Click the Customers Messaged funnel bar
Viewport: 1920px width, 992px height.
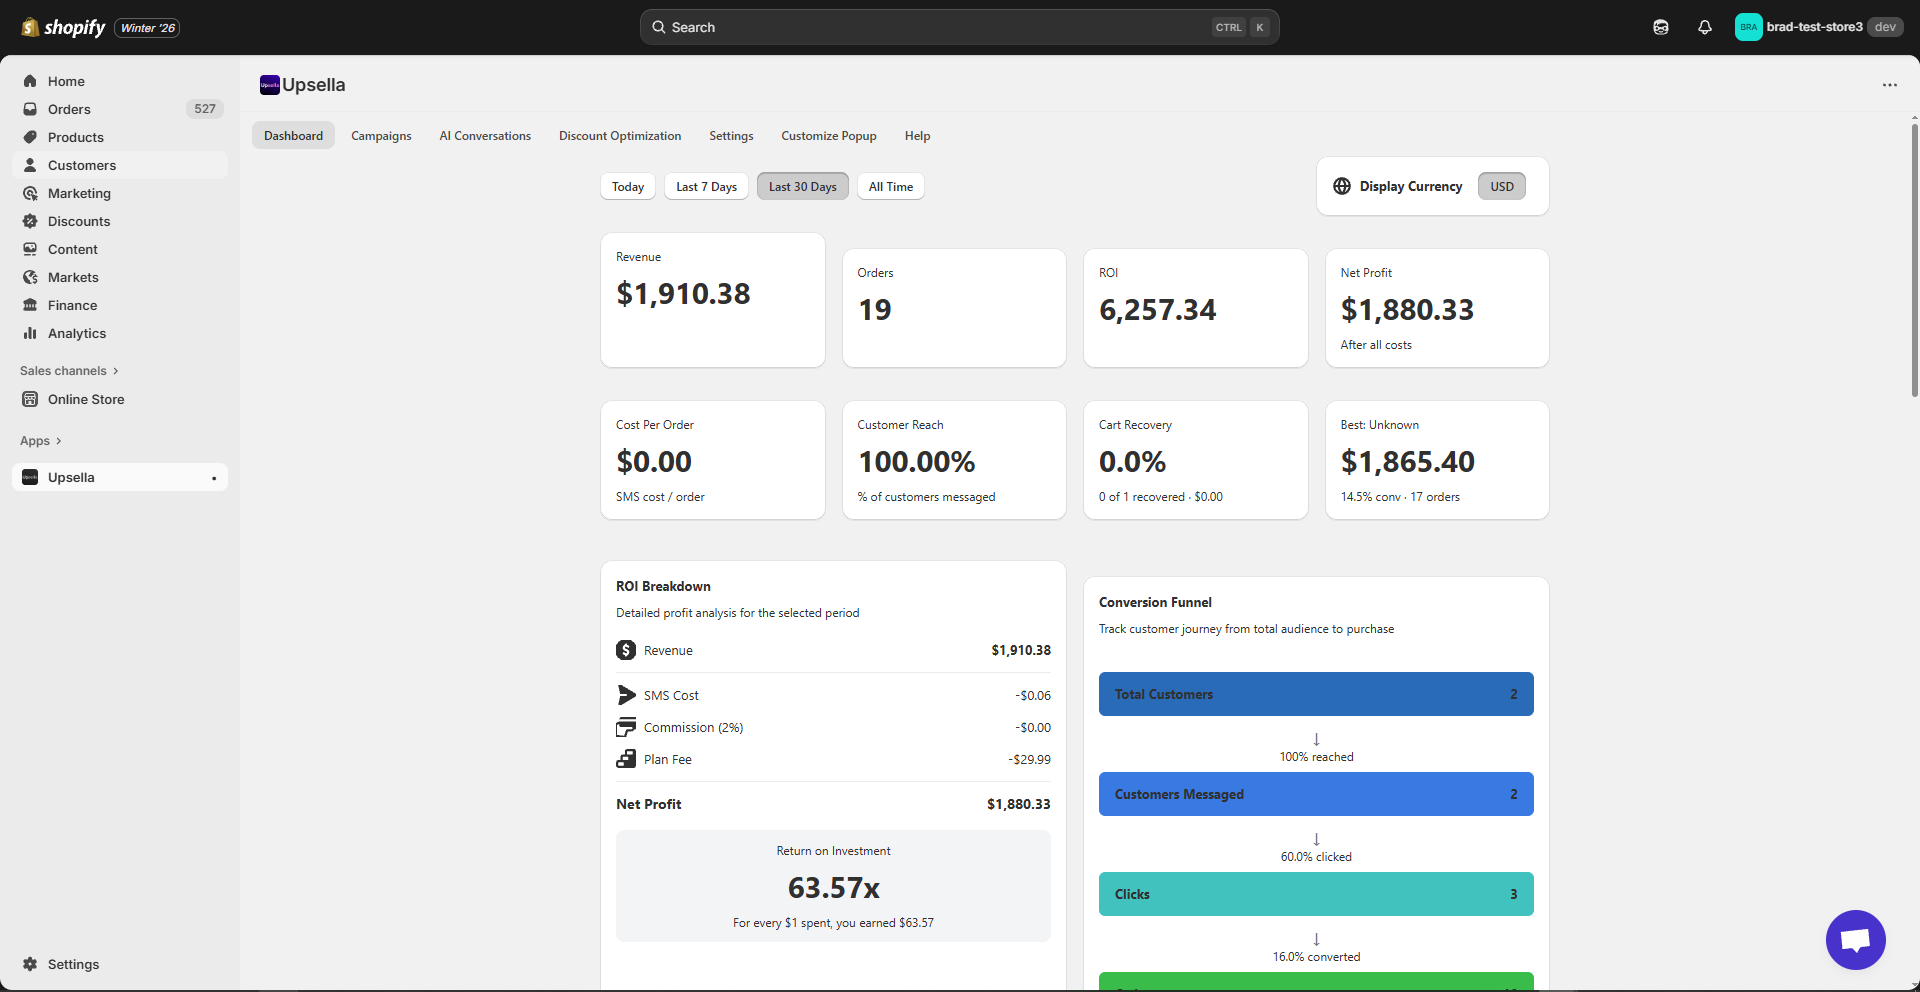1316,794
